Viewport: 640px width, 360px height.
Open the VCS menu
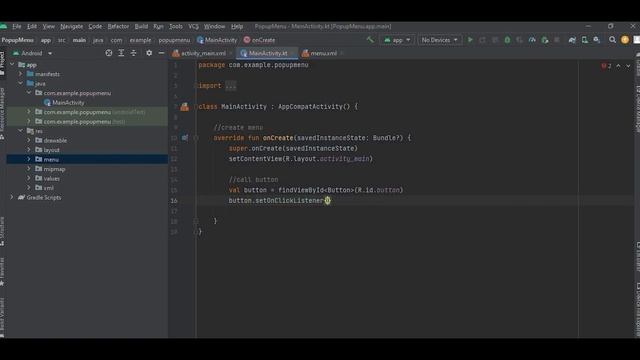click(193, 27)
